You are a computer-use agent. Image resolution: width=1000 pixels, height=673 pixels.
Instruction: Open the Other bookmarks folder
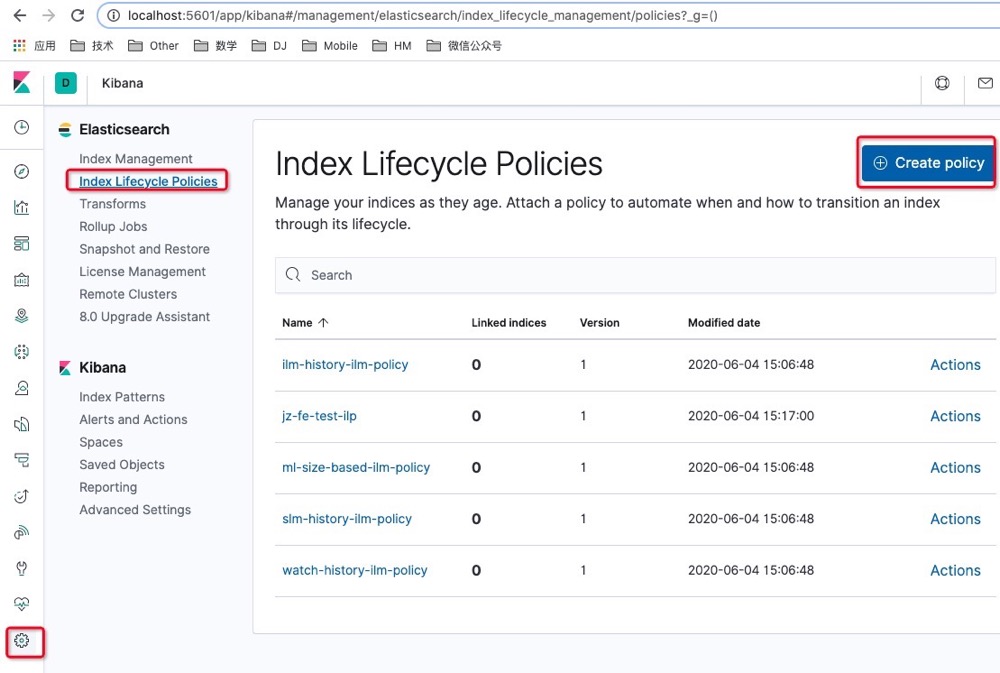[x=154, y=45]
